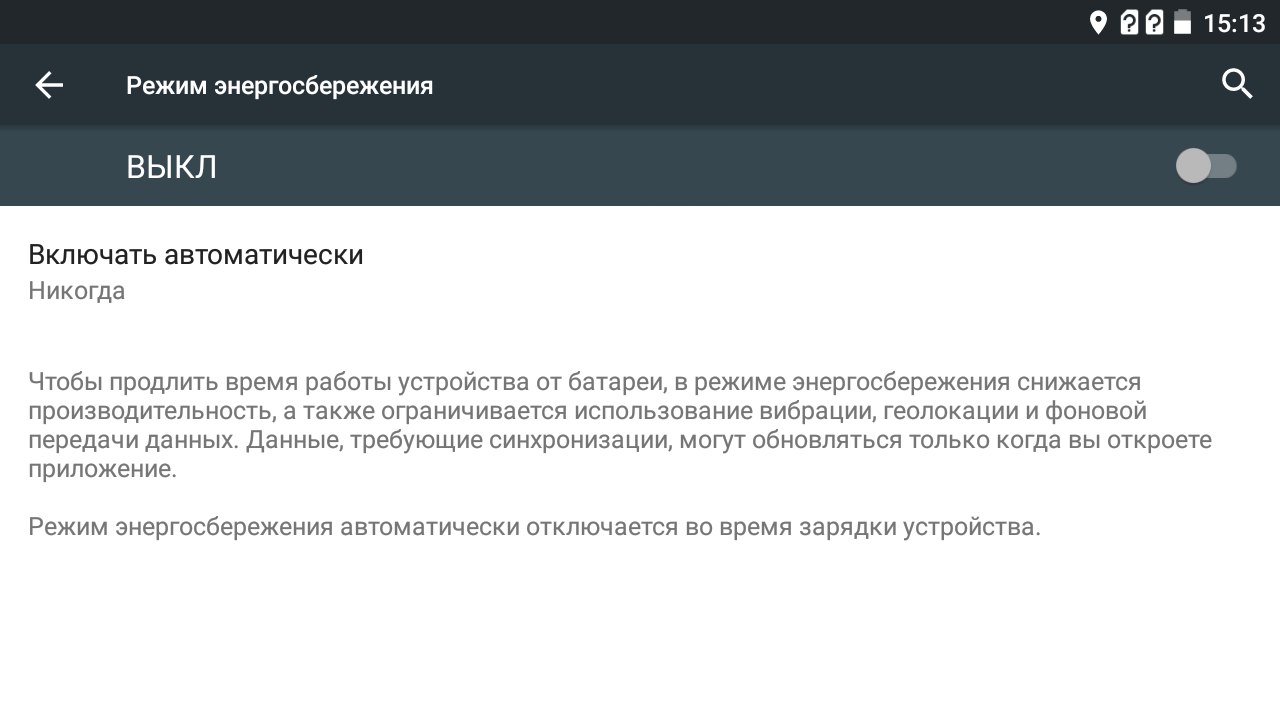Tap the word приложение ending the description
Viewport: 1280px width, 720px height.
tap(102, 469)
